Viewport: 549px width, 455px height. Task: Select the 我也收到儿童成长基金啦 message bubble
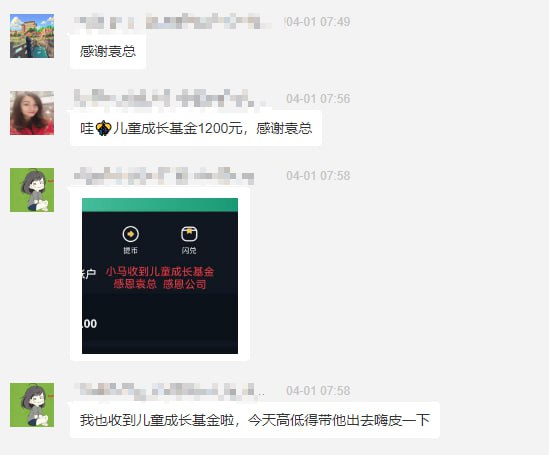click(x=255, y=420)
